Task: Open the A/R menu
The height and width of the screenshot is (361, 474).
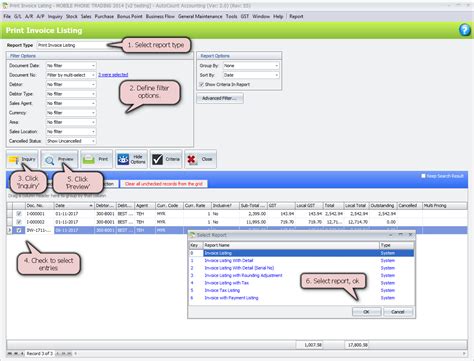Action: tap(29, 16)
